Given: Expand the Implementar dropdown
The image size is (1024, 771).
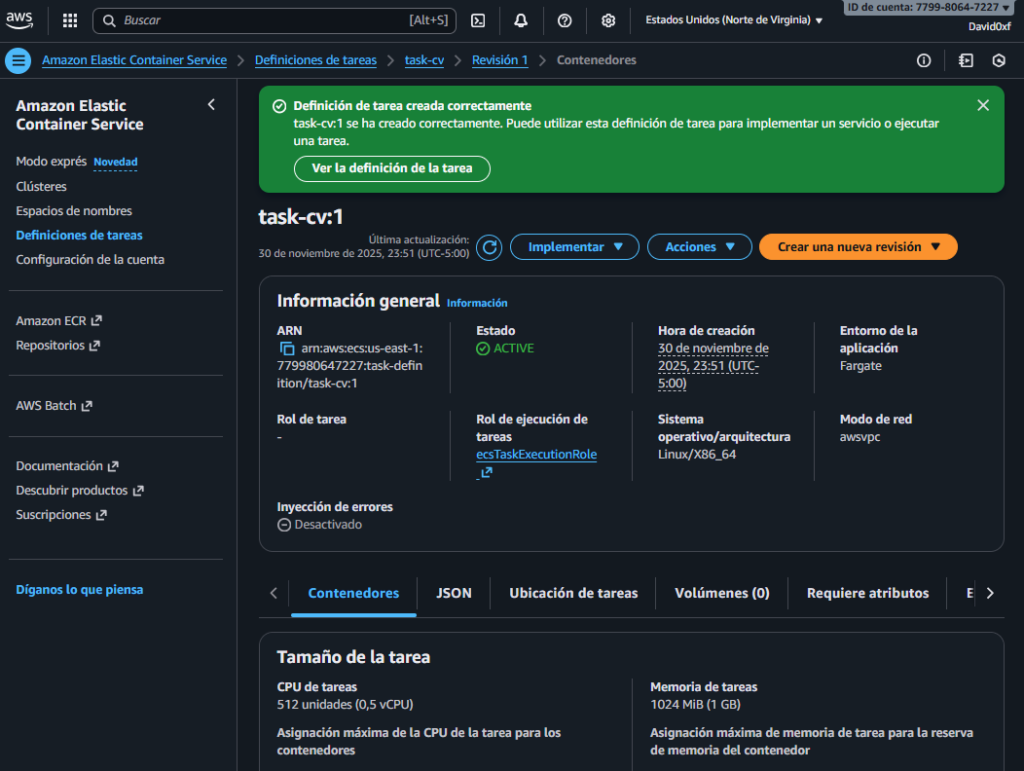Looking at the screenshot, I should click(x=575, y=247).
